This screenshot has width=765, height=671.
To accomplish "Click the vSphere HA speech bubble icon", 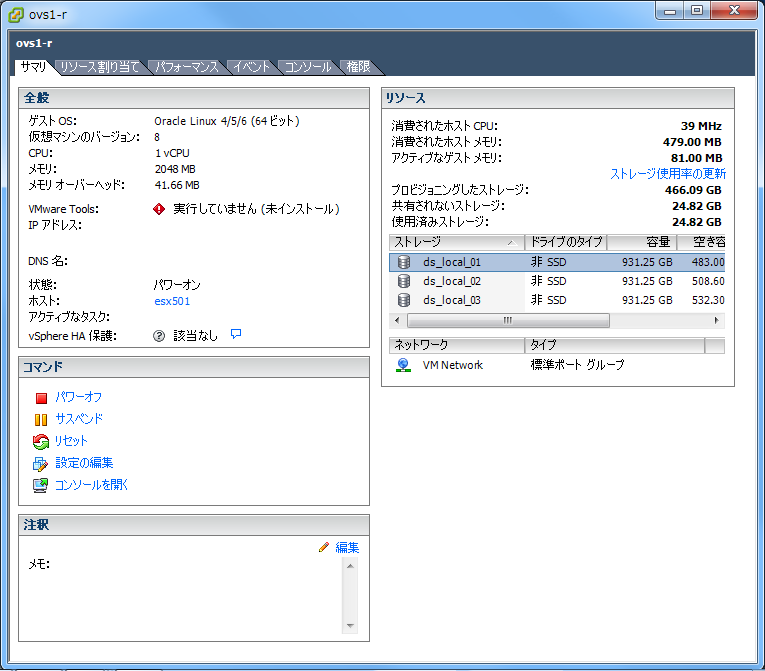I will coord(236,334).
